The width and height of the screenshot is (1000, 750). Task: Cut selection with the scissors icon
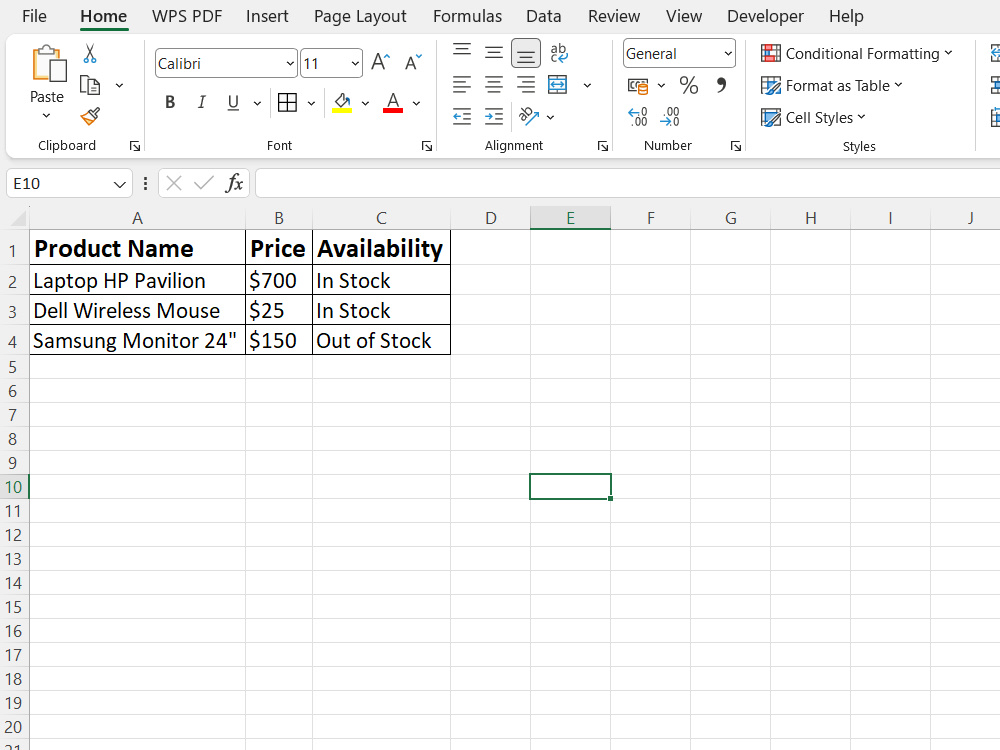tap(90, 54)
